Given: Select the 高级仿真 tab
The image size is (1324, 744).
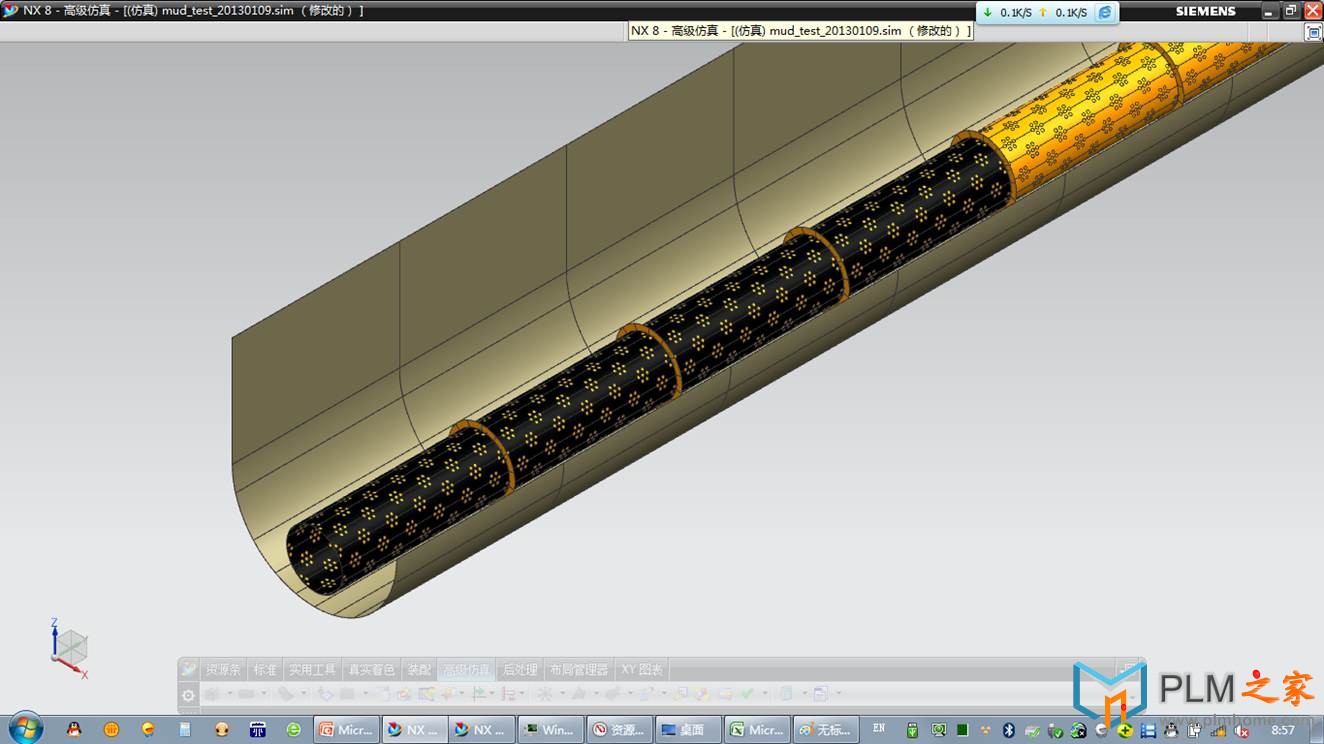Looking at the screenshot, I should point(466,670).
